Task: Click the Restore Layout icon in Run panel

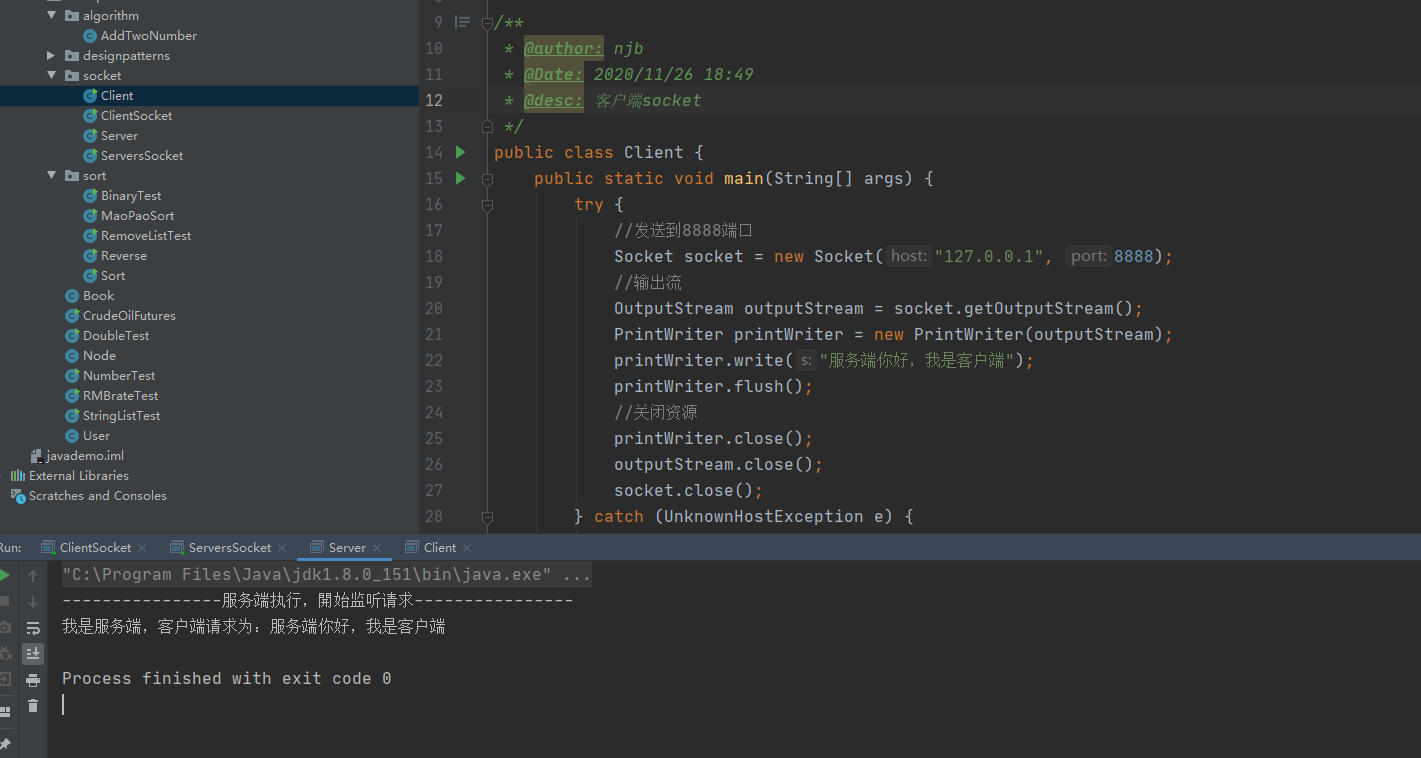Action: [x=5, y=711]
